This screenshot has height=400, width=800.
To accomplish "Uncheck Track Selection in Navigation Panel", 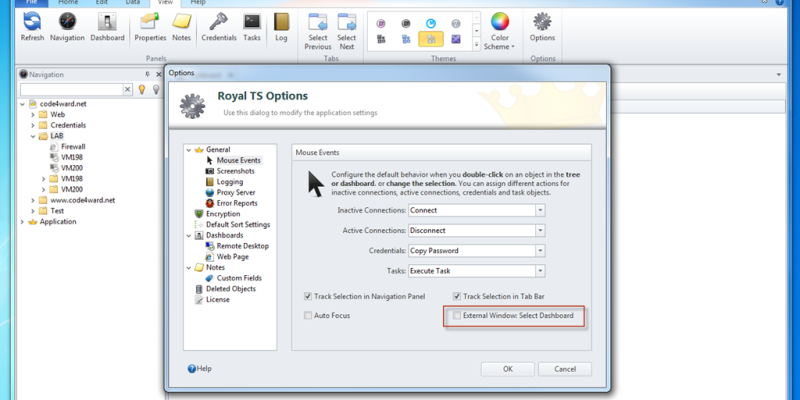I will click(308, 296).
